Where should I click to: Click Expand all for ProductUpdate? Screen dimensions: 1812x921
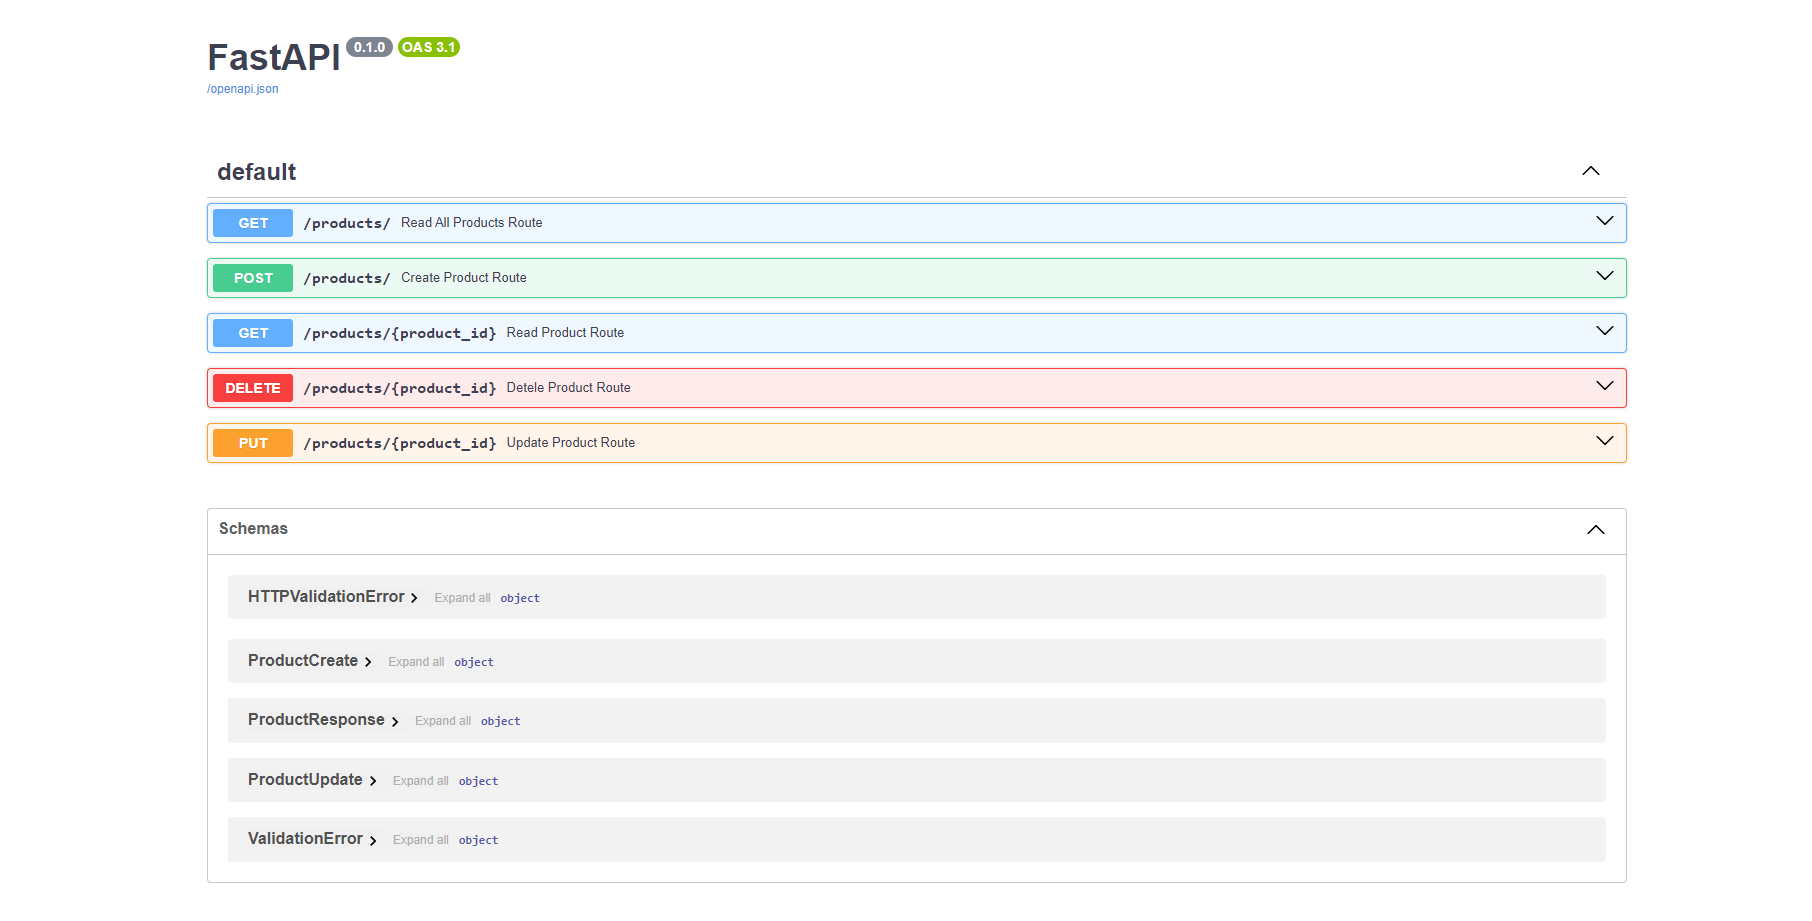(421, 781)
